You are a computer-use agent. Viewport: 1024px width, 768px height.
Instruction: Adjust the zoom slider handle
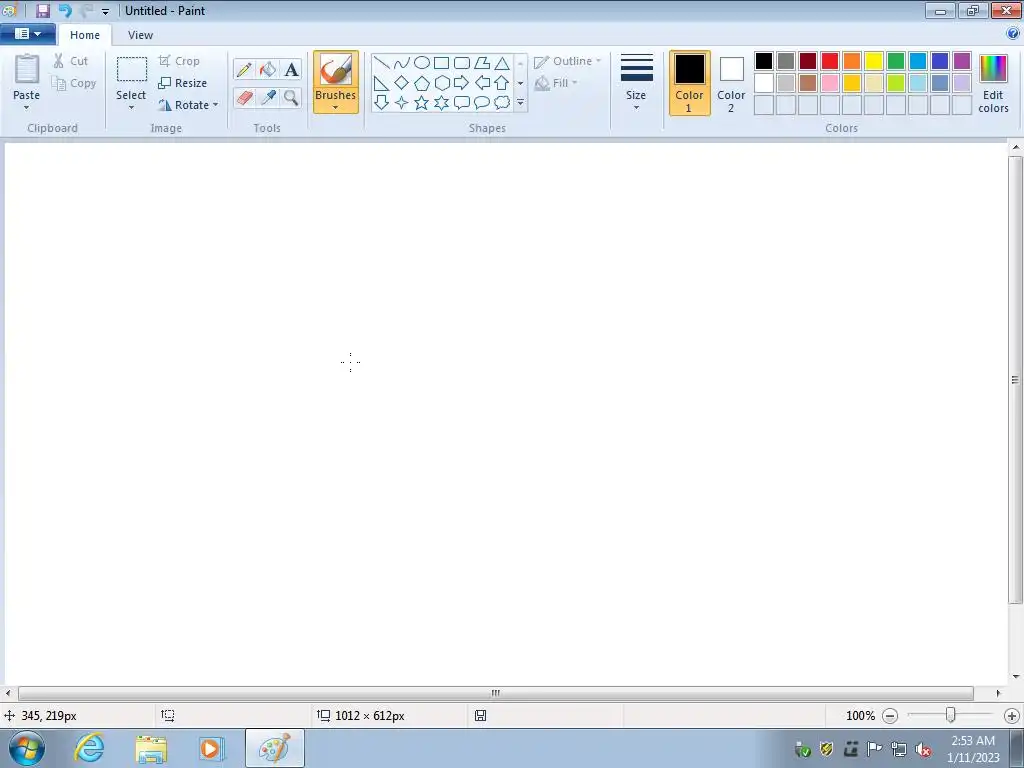click(950, 715)
